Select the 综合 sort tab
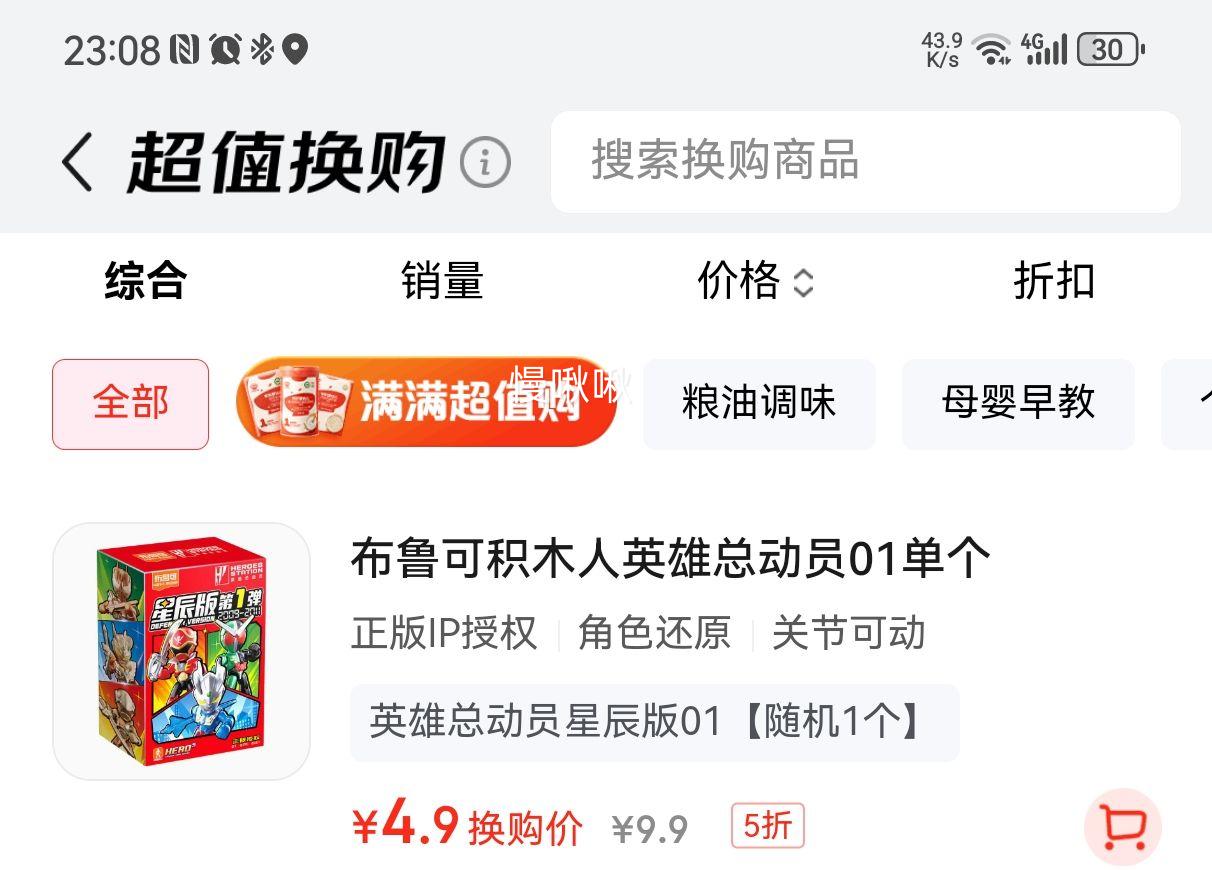The height and width of the screenshot is (870, 1212). point(146,281)
